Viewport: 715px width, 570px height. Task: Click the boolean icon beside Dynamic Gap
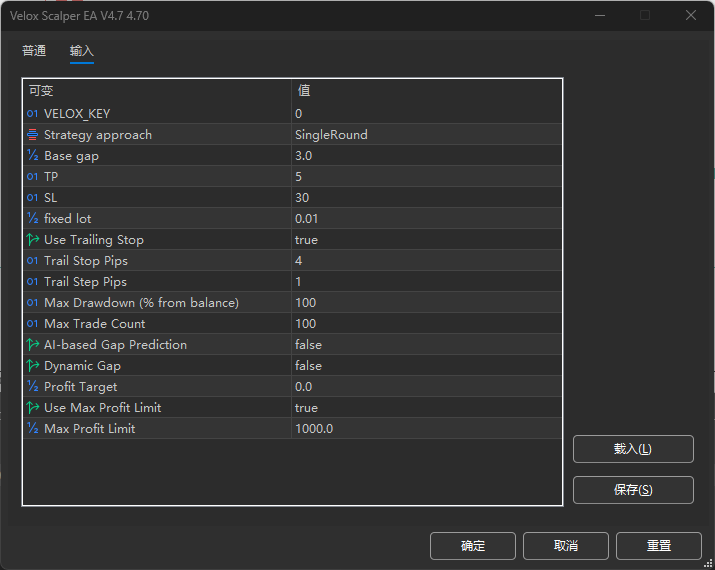click(33, 366)
